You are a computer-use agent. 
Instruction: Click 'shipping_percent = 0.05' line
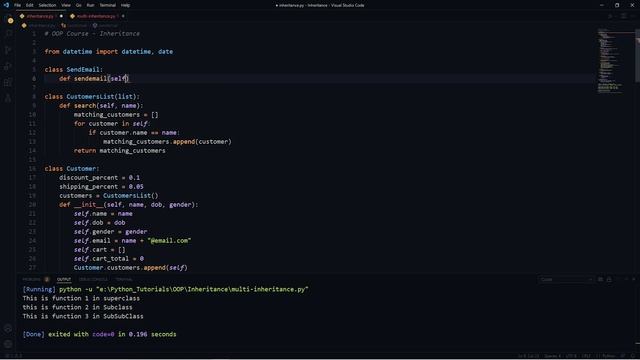click(x=101, y=187)
